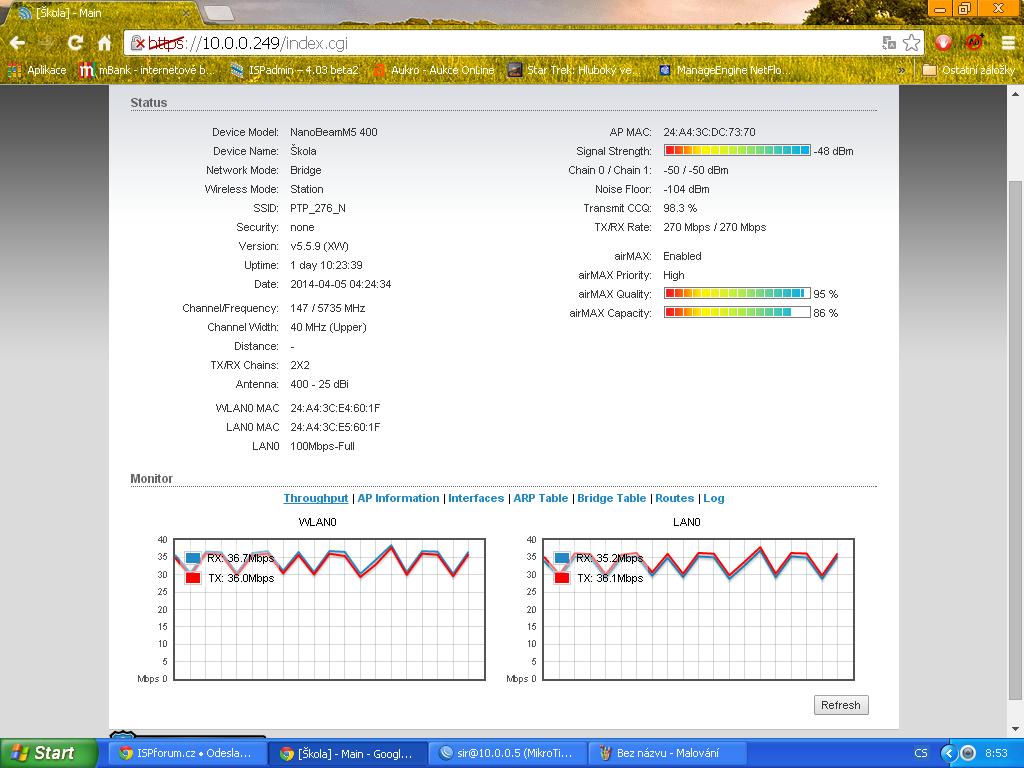Expand hidden tray icons arrow
Viewport: 1024px width, 768px height.
(950, 754)
